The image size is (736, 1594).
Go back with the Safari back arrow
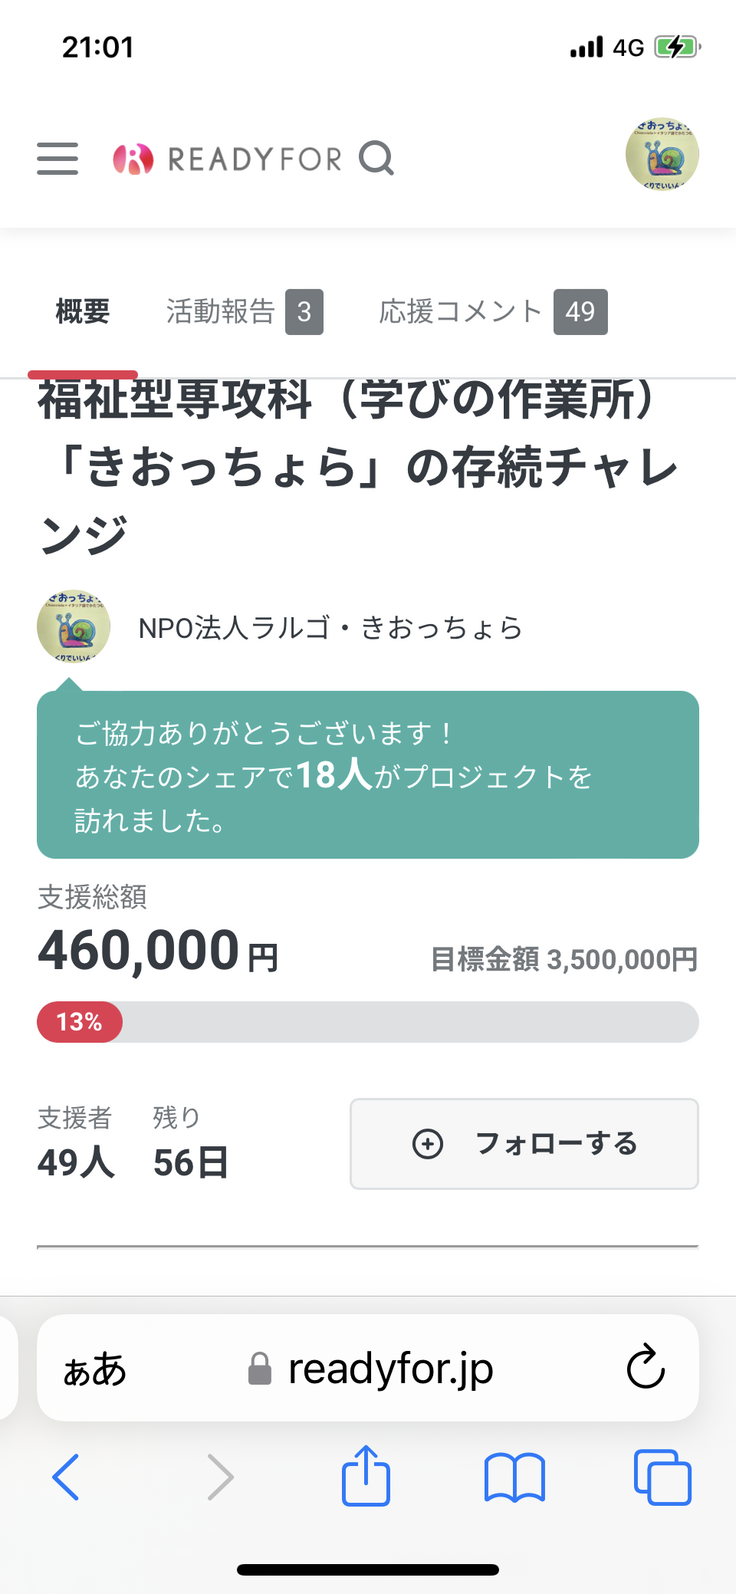point(66,1477)
